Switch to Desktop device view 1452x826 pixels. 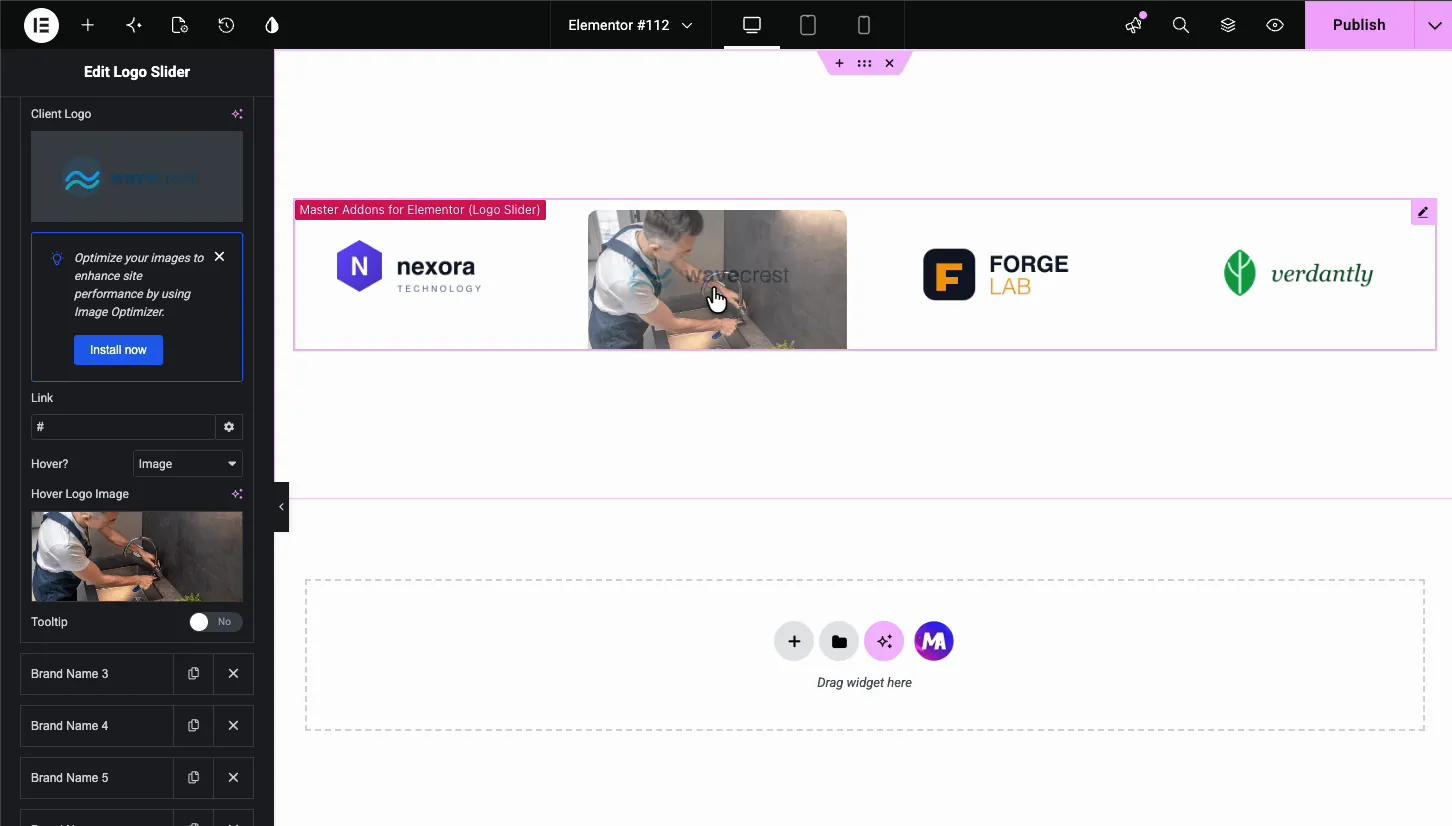pyautogui.click(x=752, y=25)
